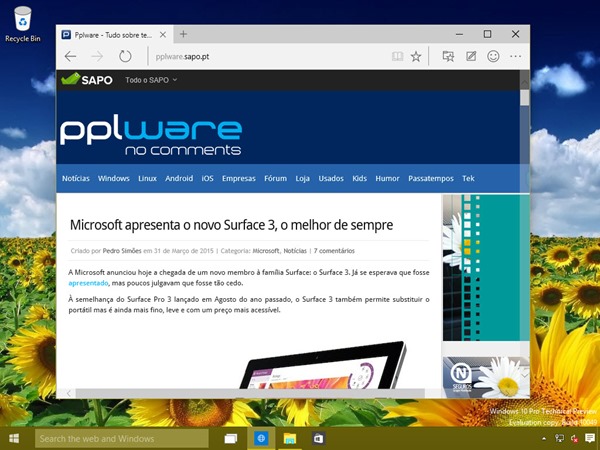This screenshot has height=450, width=600.
Task: Open the Recycle Bin desktop icon
Action: pyautogui.click(x=23, y=24)
